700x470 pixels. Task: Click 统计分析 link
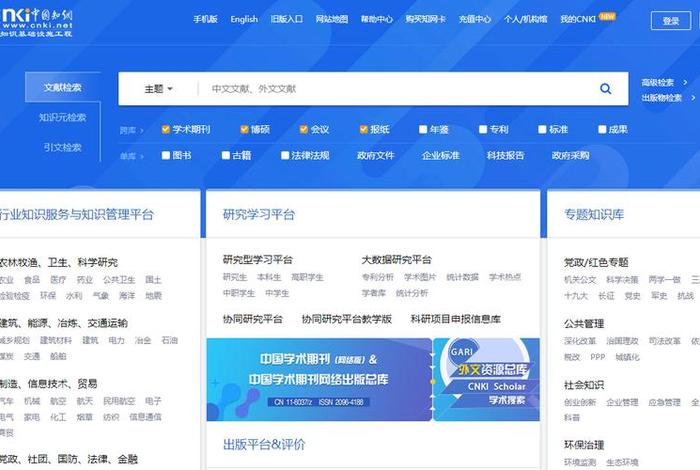[412, 293]
